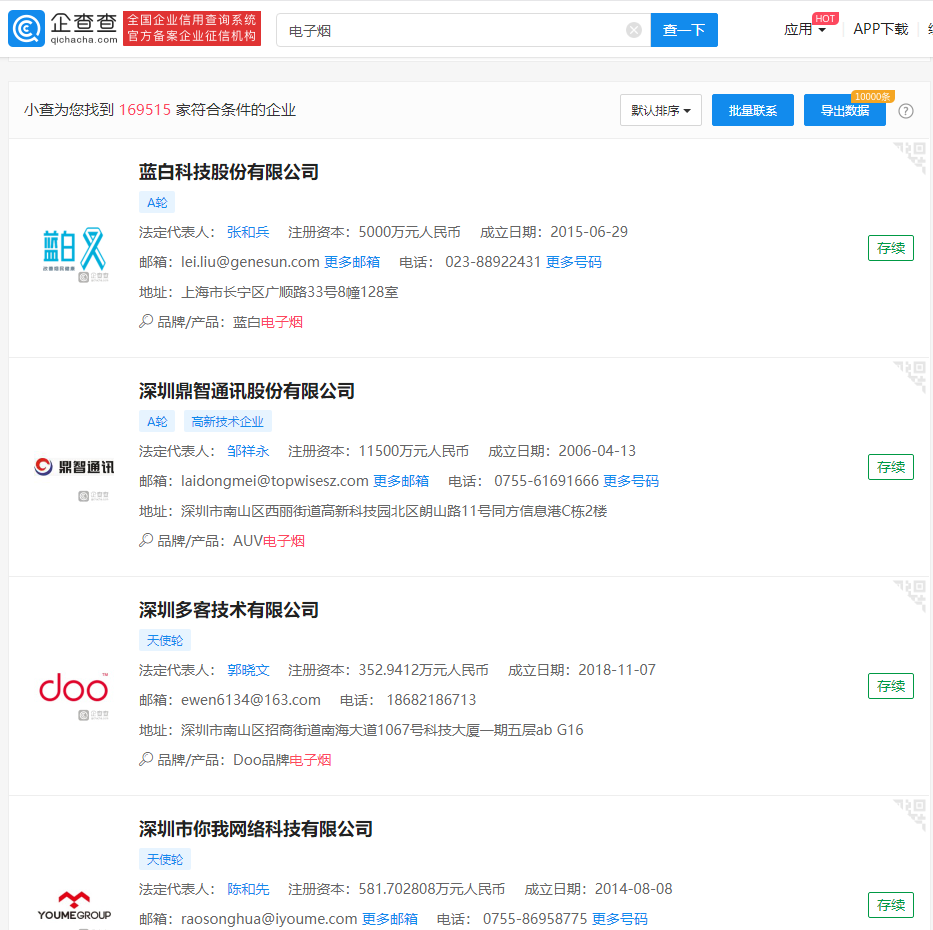Image resolution: width=933 pixels, height=930 pixels.
Task: Click the result count 169515
Action: point(145,110)
